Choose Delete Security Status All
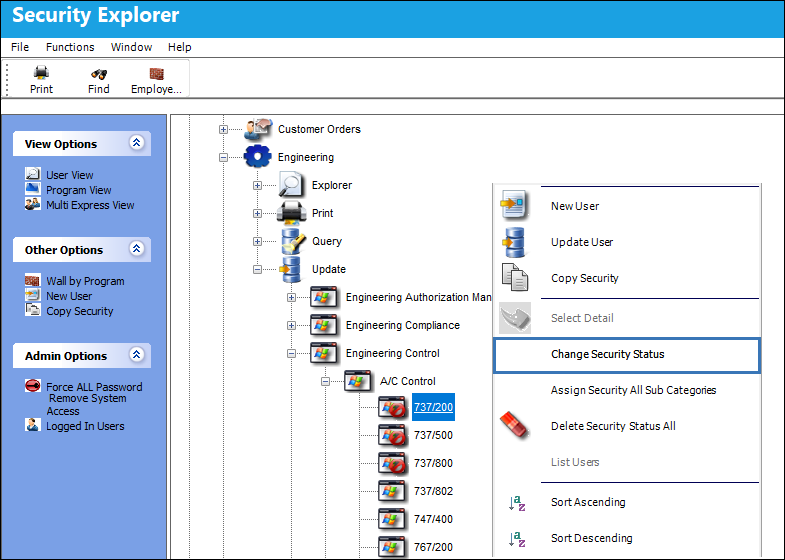 (627, 426)
